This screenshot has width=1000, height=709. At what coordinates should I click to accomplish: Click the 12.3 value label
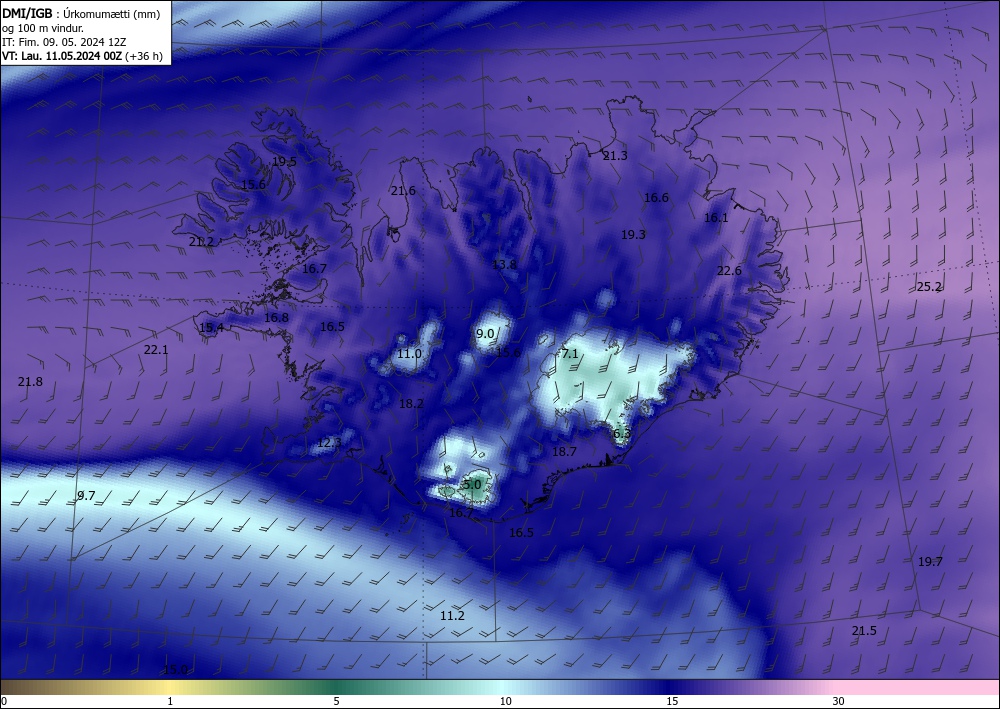[x=329, y=442]
